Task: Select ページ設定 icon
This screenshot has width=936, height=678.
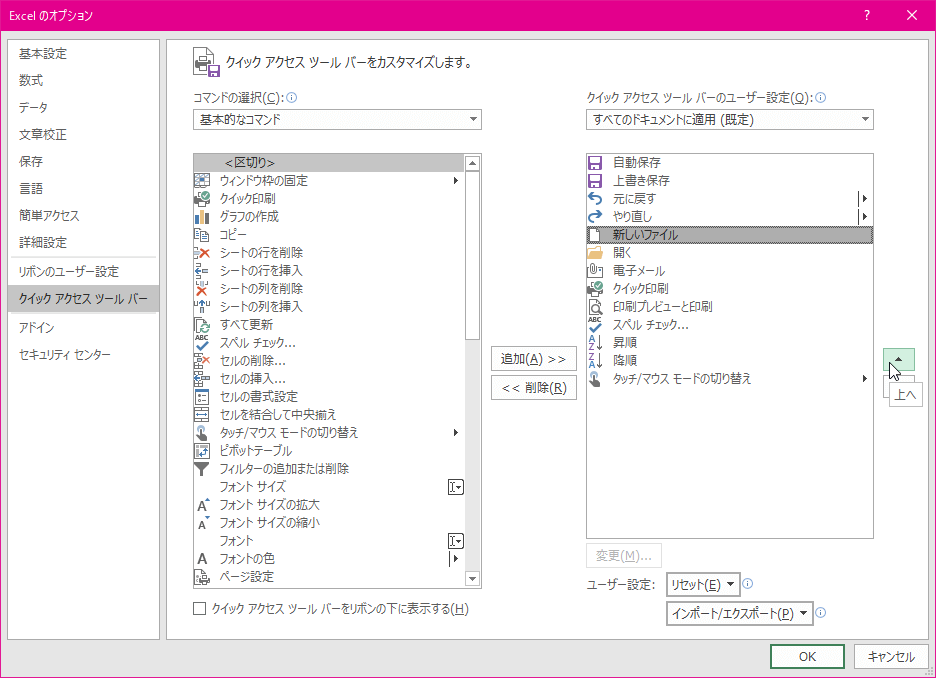Action: [x=202, y=577]
